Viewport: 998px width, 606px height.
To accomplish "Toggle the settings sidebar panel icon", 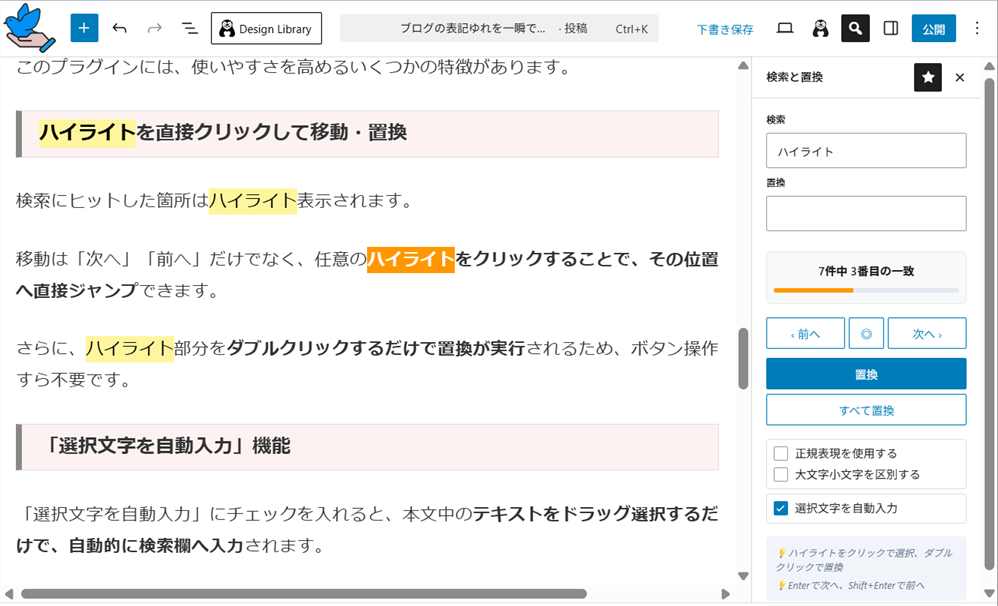I will click(891, 28).
